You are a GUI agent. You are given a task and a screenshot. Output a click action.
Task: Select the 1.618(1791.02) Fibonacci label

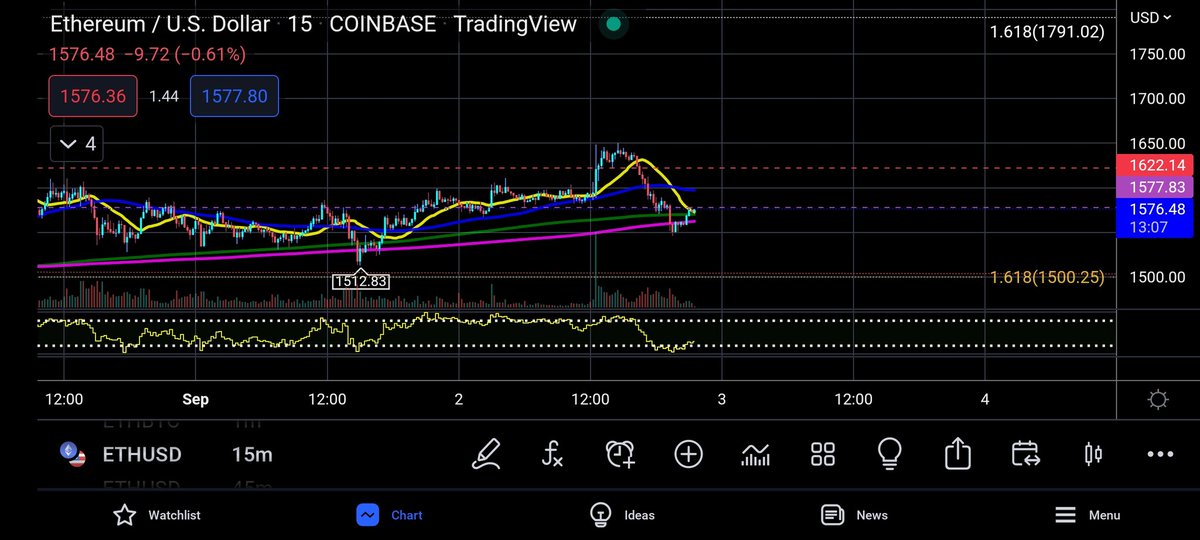pos(1047,32)
